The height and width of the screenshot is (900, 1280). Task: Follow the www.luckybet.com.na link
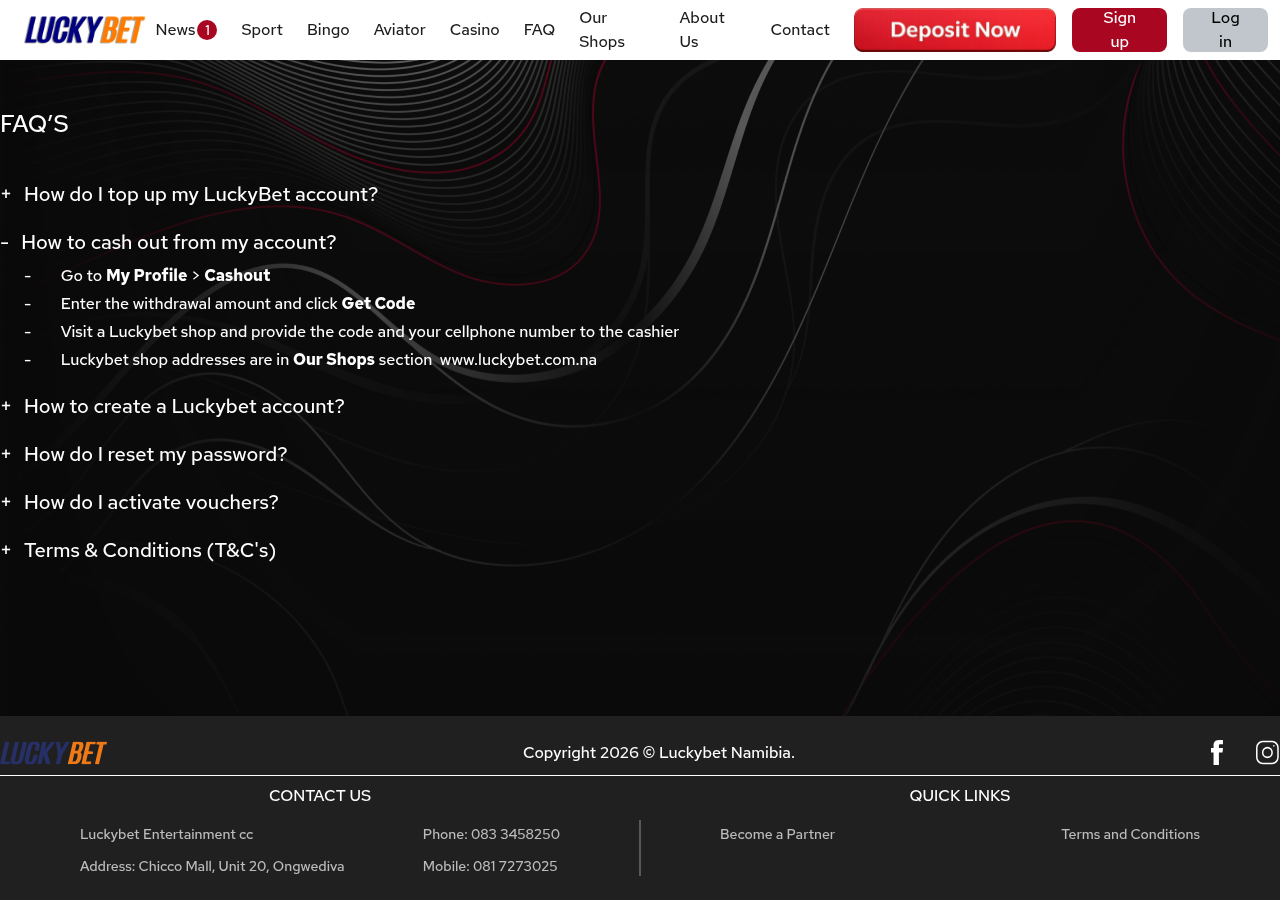[x=518, y=360]
